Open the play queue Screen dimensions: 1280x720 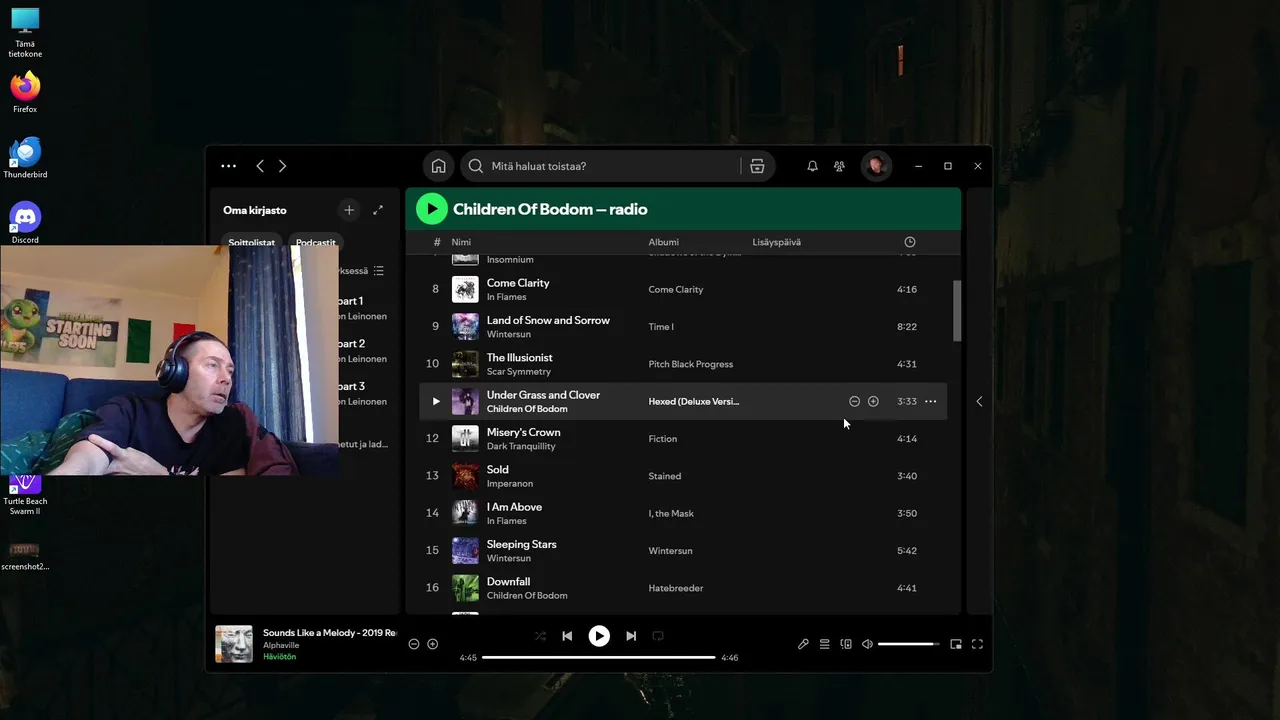coord(825,644)
